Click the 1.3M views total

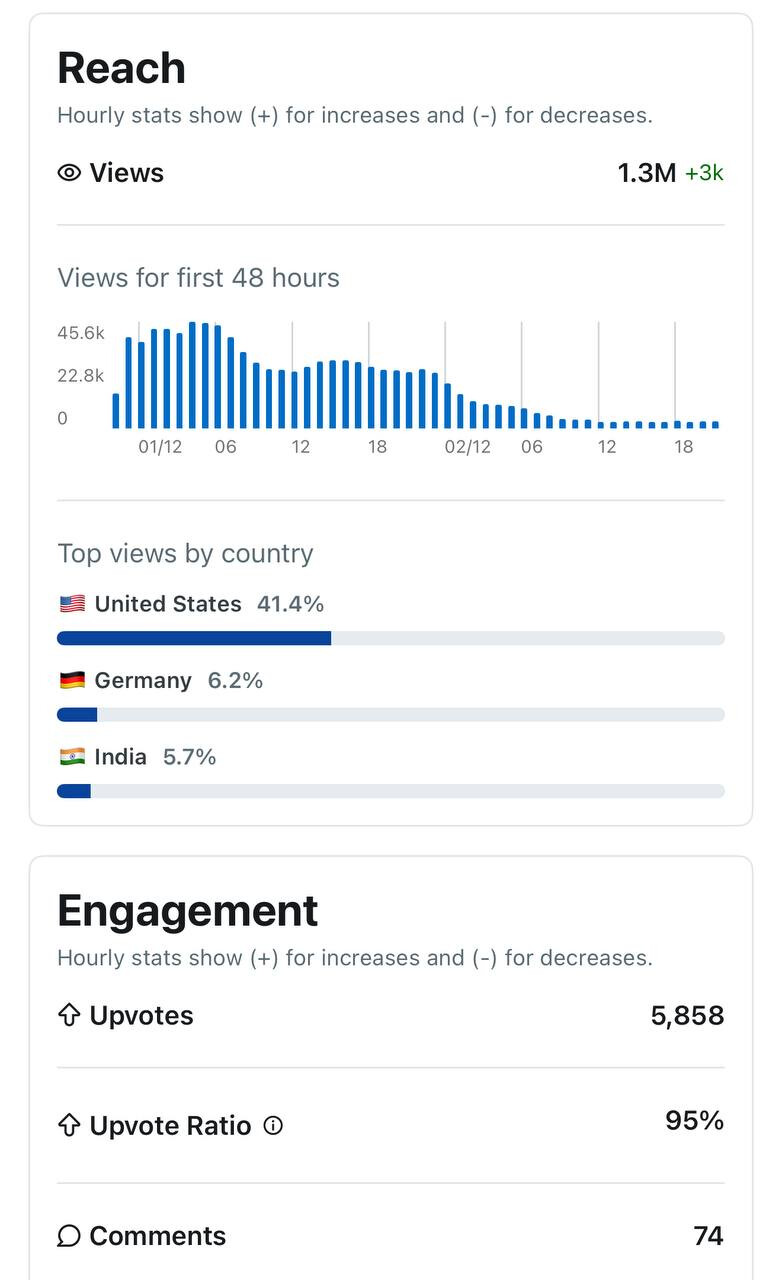[x=647, y=173]
